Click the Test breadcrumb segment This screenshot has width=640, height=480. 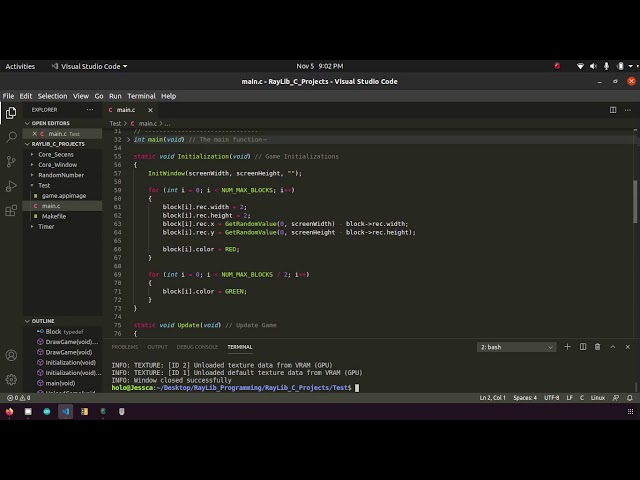point(115,123)
